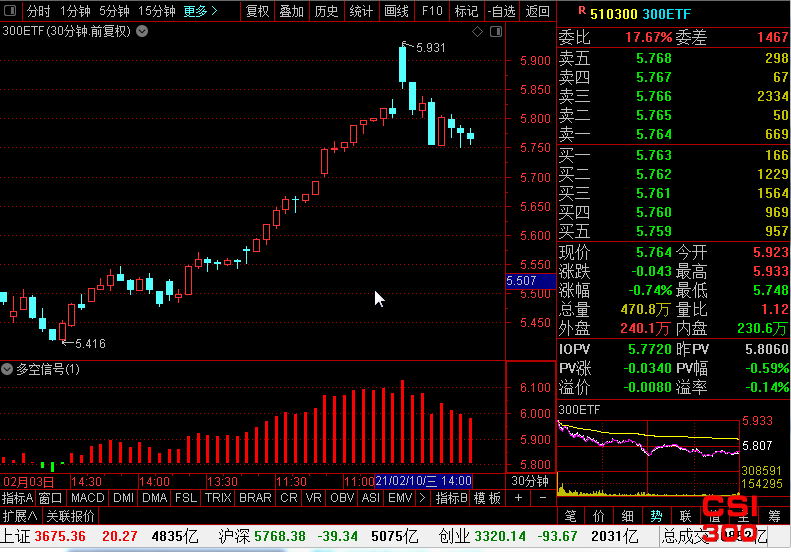
Task: Select the 5分钟 chart period
Action: point(115,11)
